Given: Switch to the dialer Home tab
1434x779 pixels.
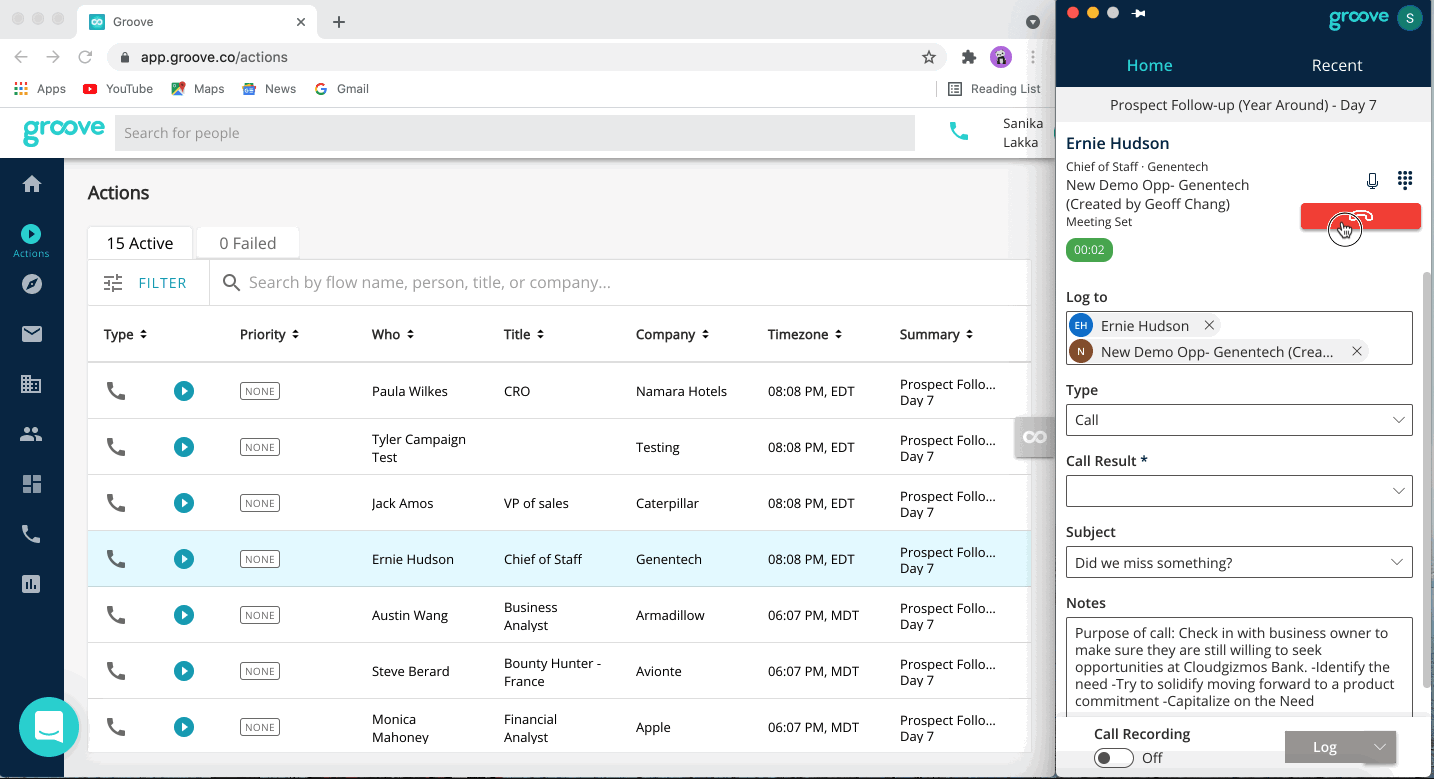Looking at the screenshot, I should coord(1149,65).
